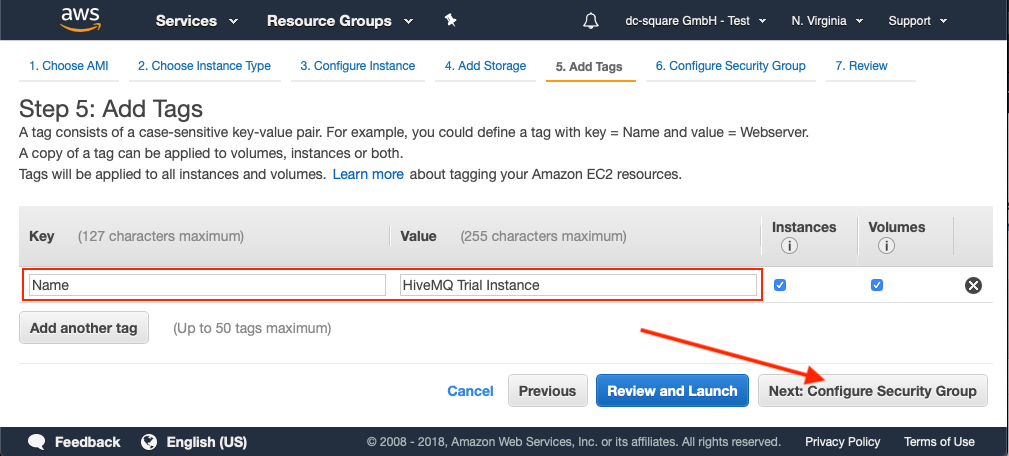The width and height of the screenshot is (1009, 456).
Task: Click Add another tag button
Action: click(84, 328)
